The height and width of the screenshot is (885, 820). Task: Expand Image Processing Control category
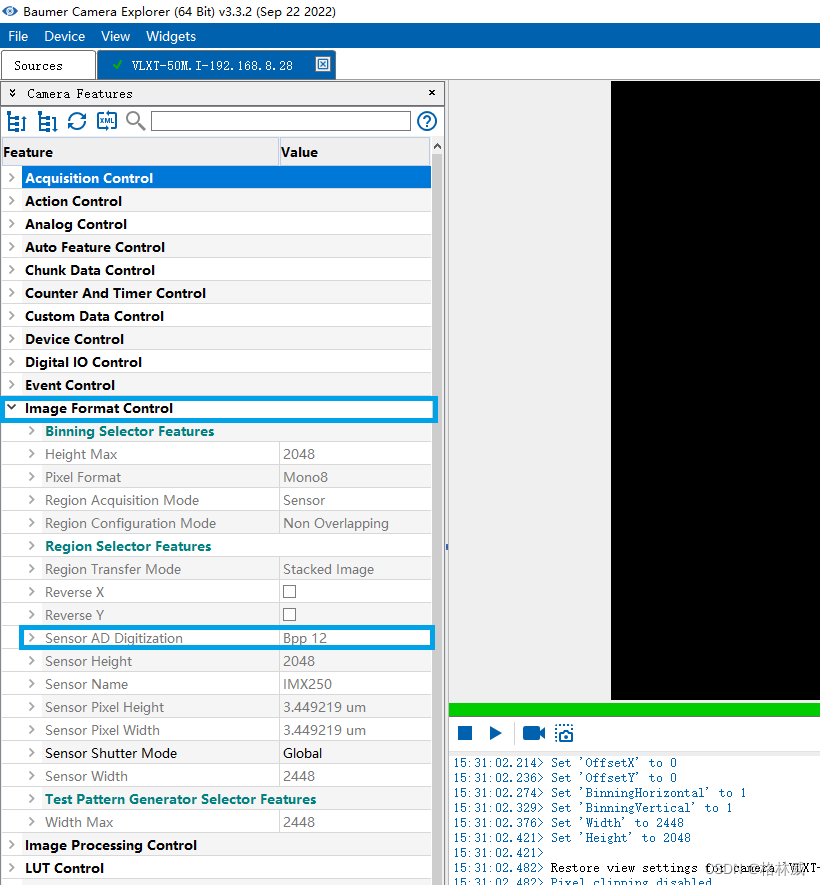(x=11, y=845)
